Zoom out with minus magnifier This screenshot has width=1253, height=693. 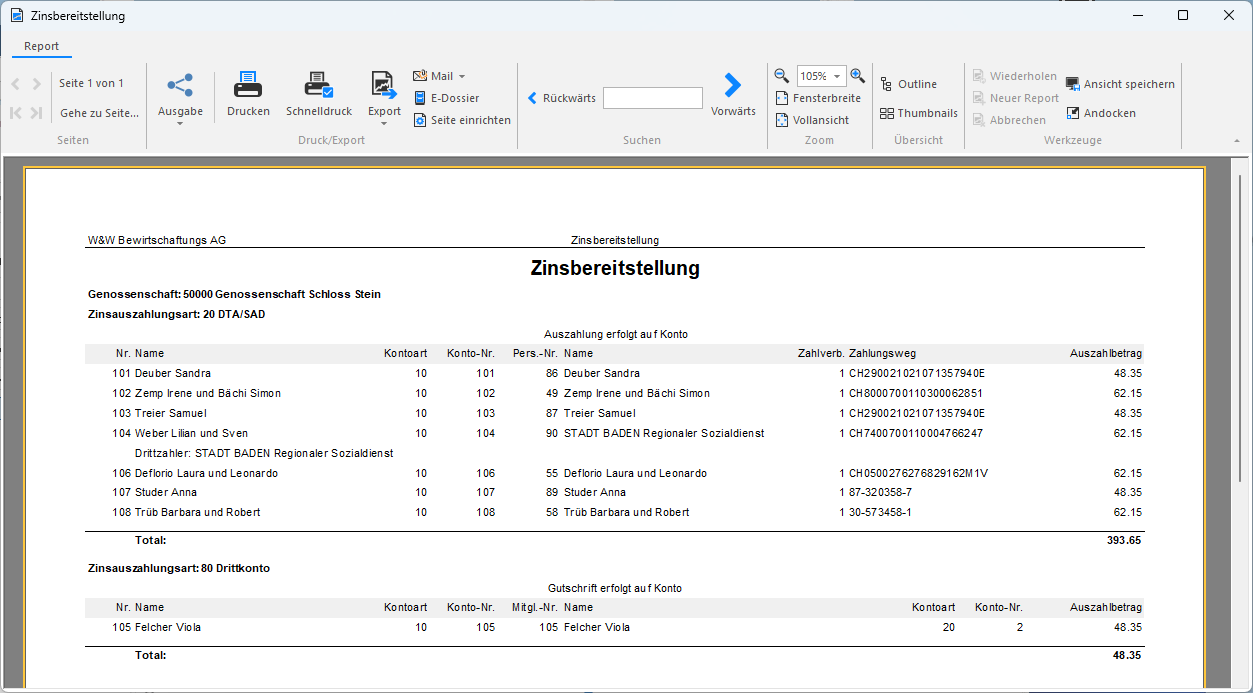pyautogui.click(x=782, y=75)
